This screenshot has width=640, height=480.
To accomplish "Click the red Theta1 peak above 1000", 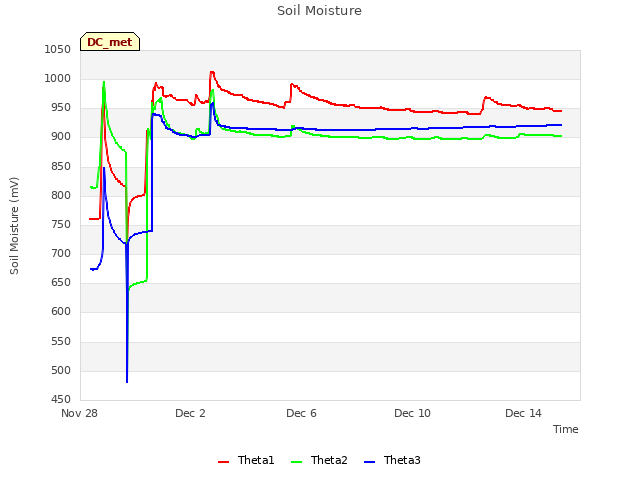I will pos(212,72).
